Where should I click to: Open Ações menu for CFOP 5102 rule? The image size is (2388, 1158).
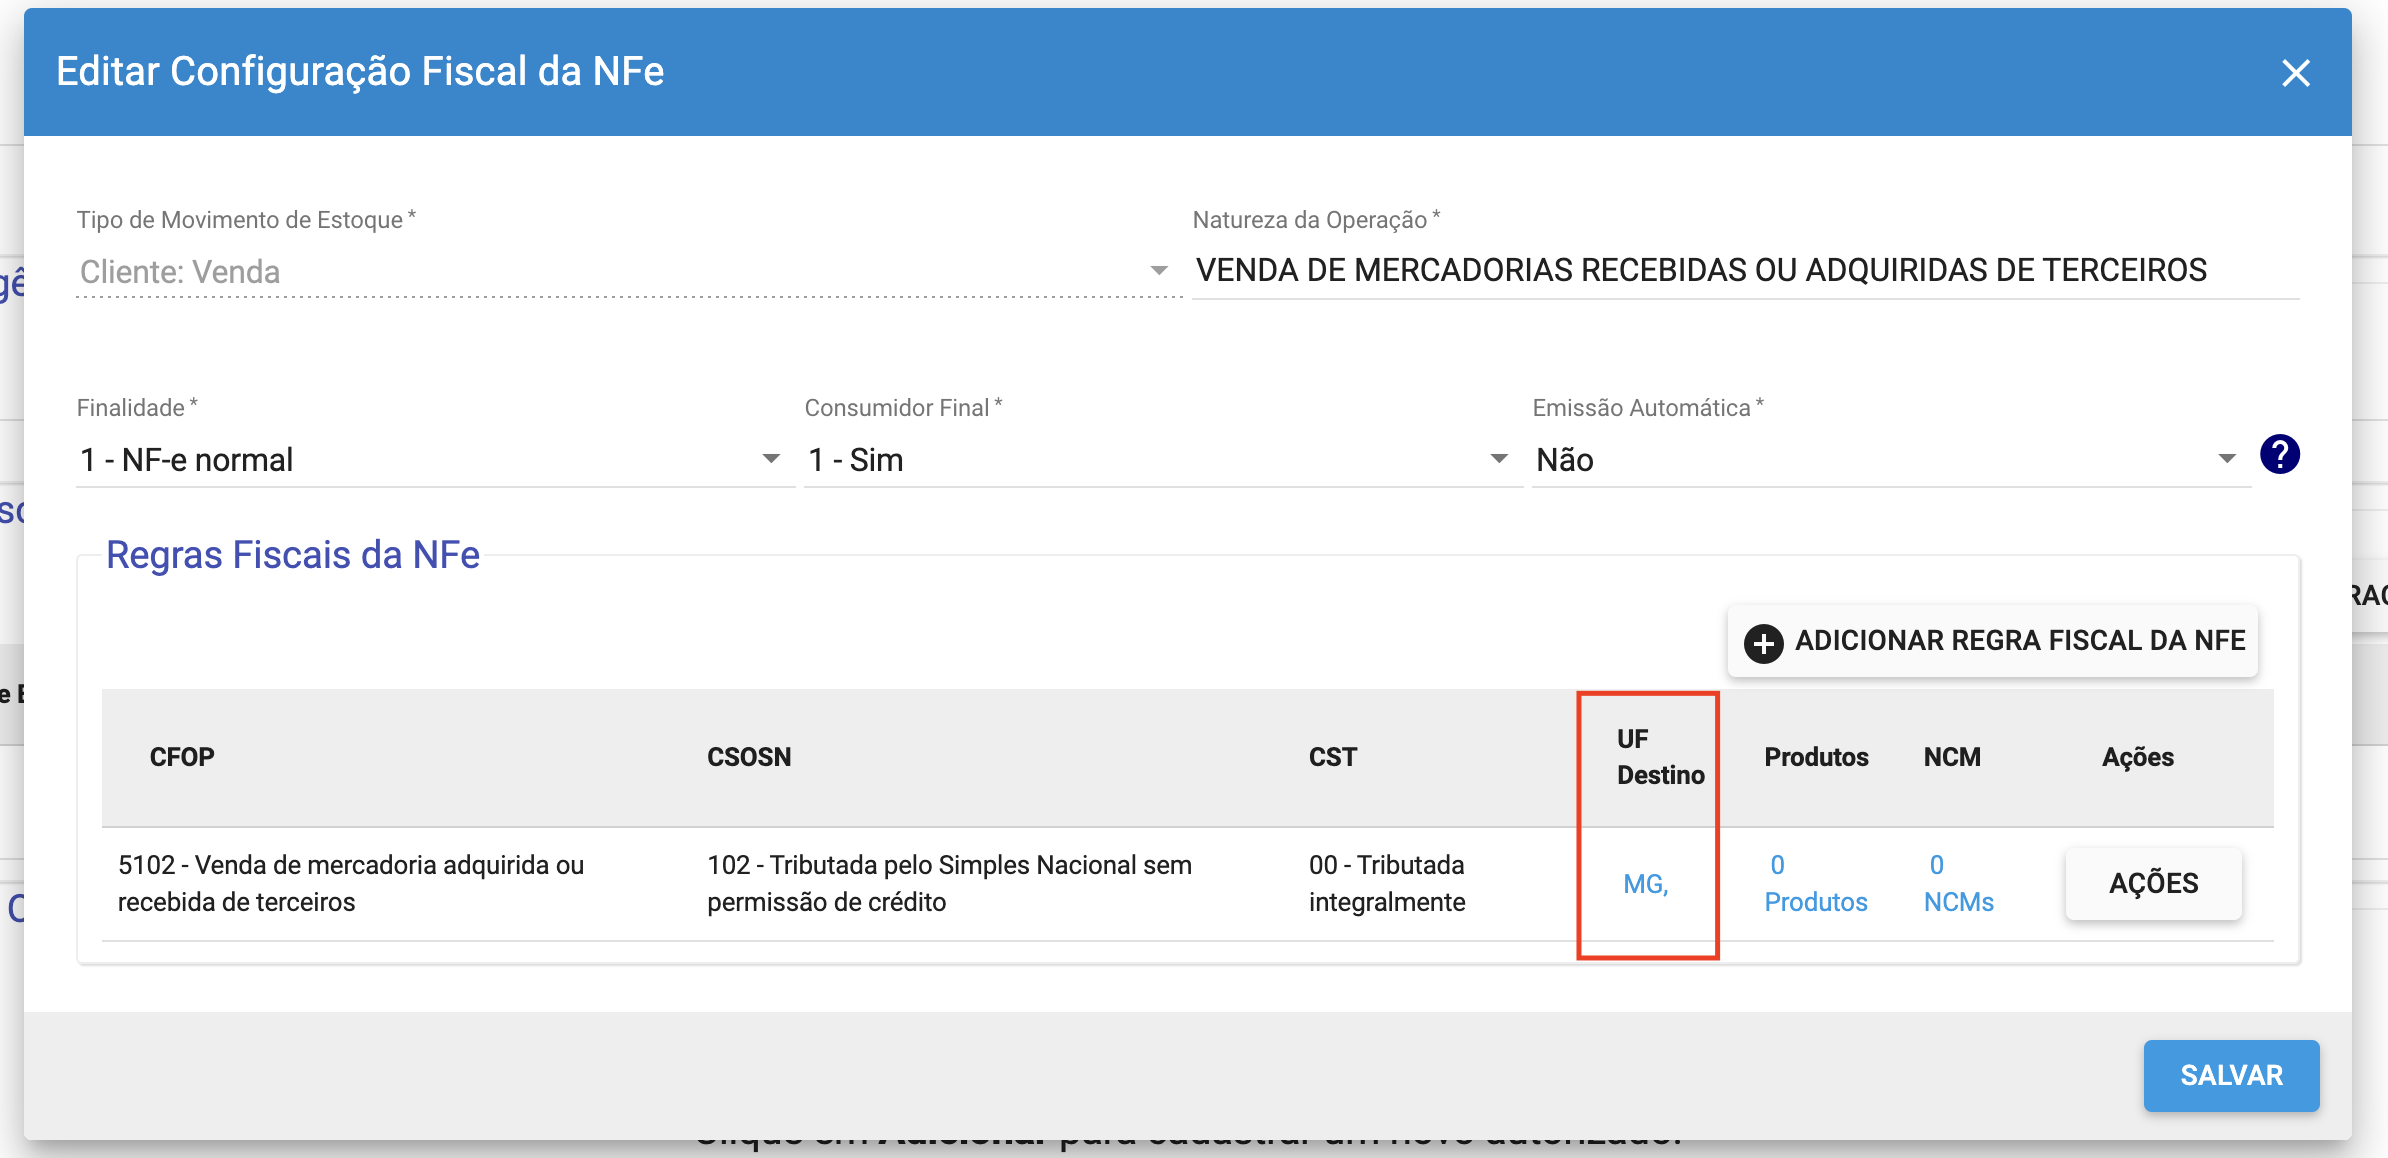tap(2153, 883)
